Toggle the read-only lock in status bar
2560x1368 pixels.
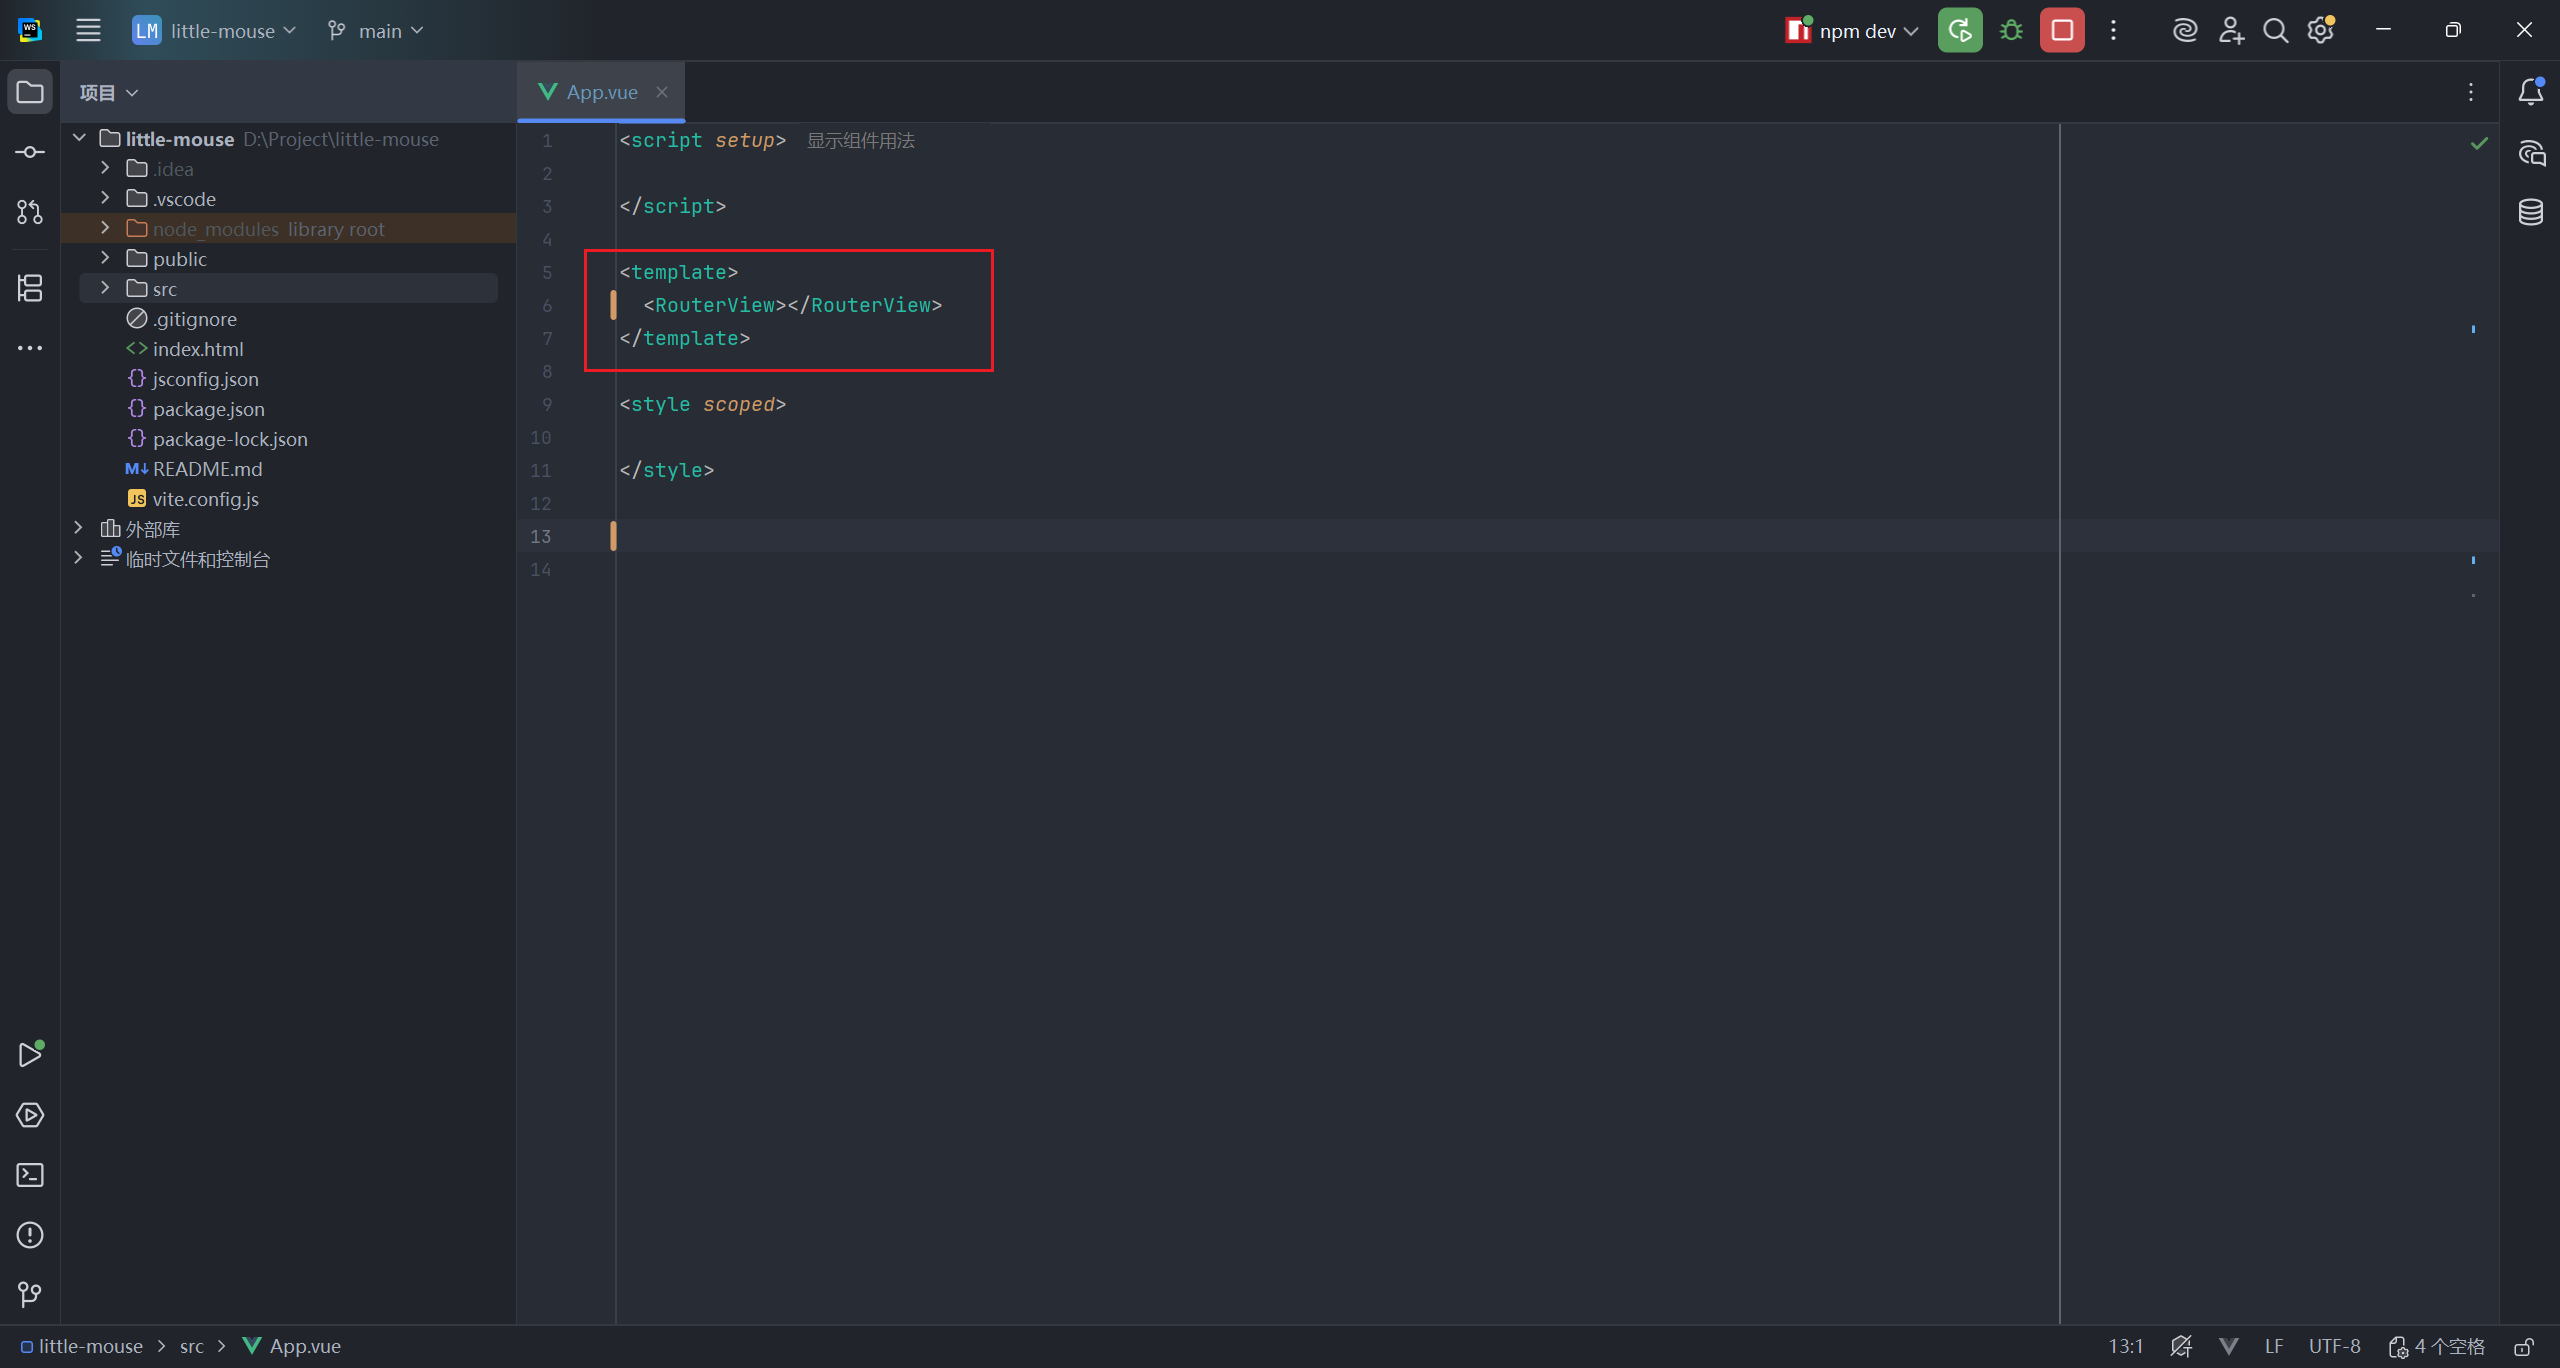(x=2524, y=1347)
